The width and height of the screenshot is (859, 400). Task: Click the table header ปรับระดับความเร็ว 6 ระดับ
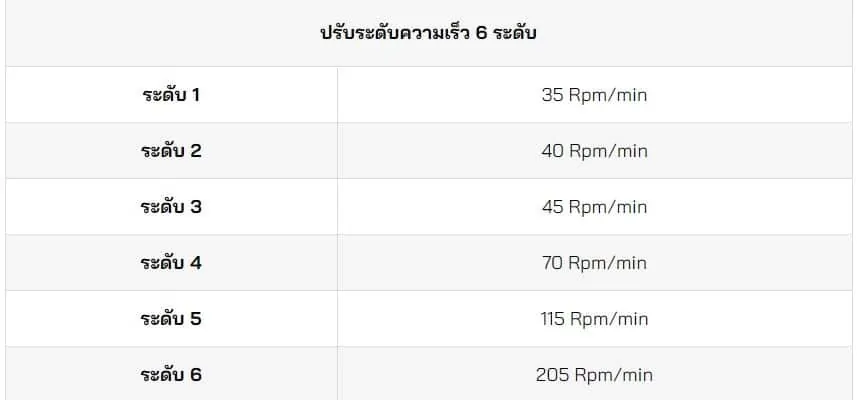(428, 33)
